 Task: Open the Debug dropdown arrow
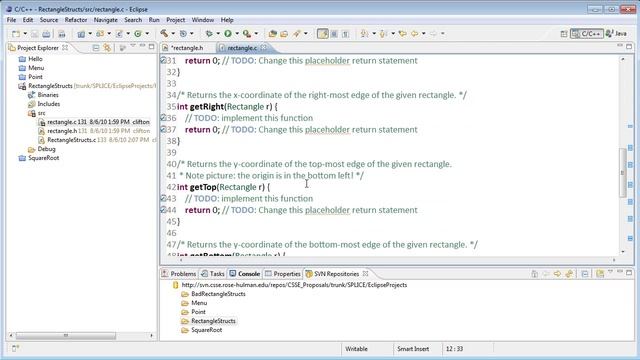(218, 34)
